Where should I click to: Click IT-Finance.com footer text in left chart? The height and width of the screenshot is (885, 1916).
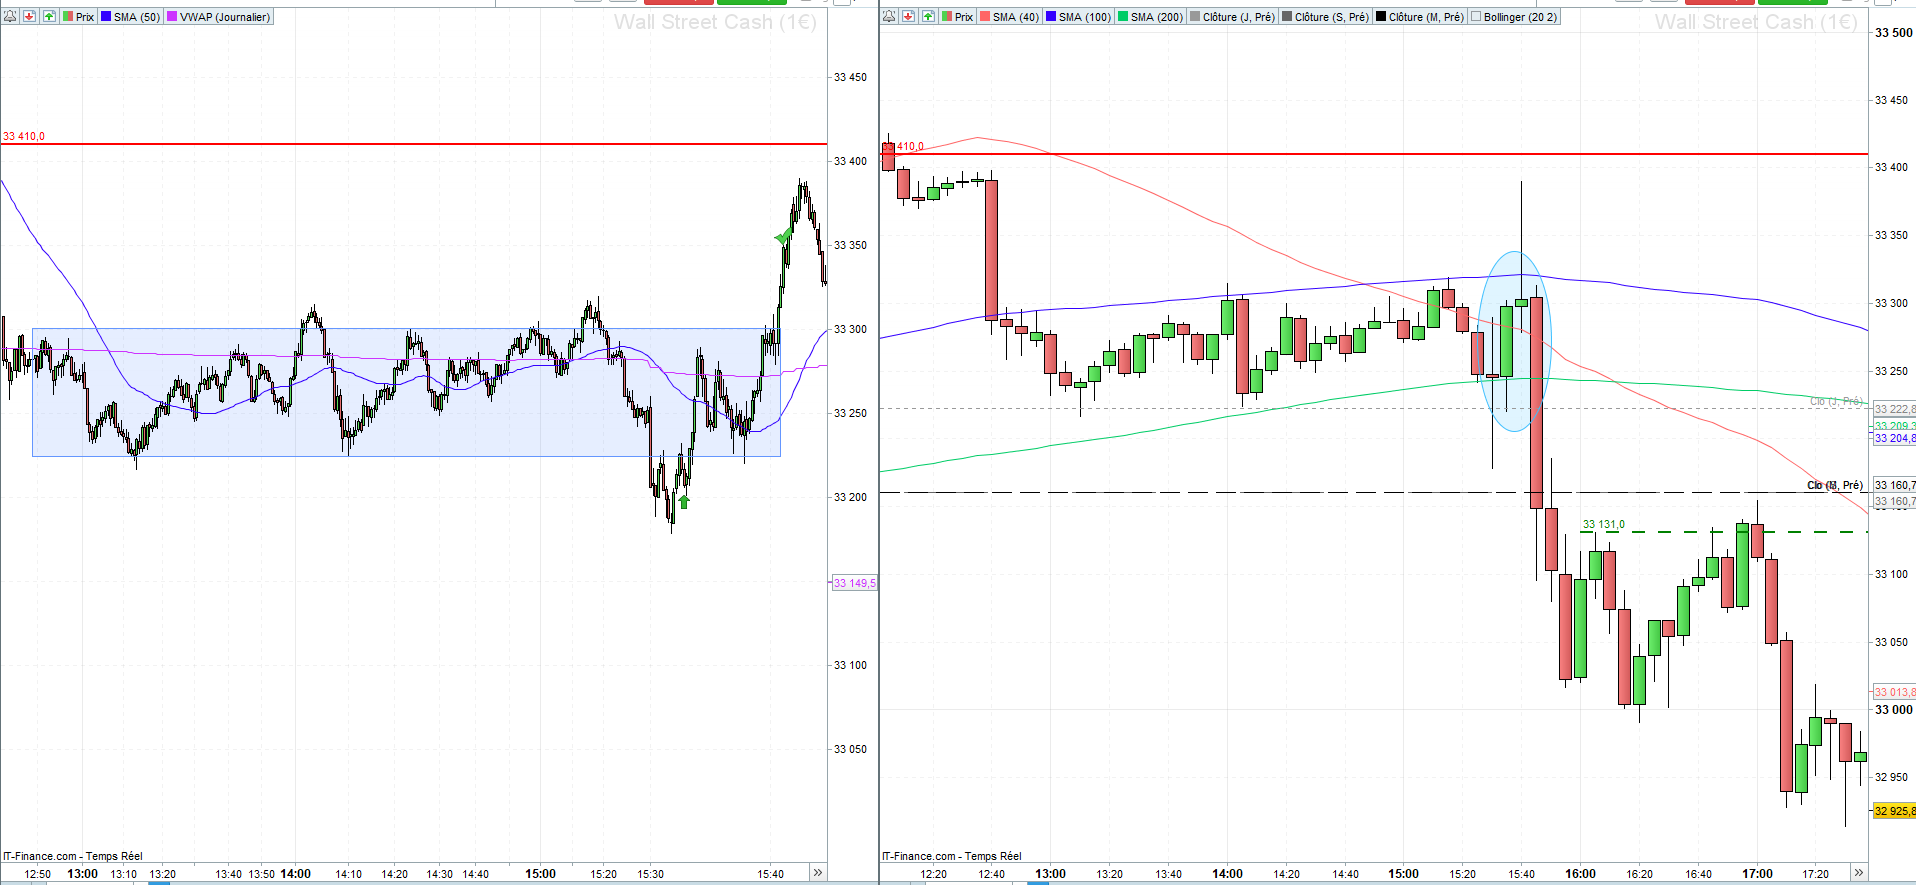[73, 856]
